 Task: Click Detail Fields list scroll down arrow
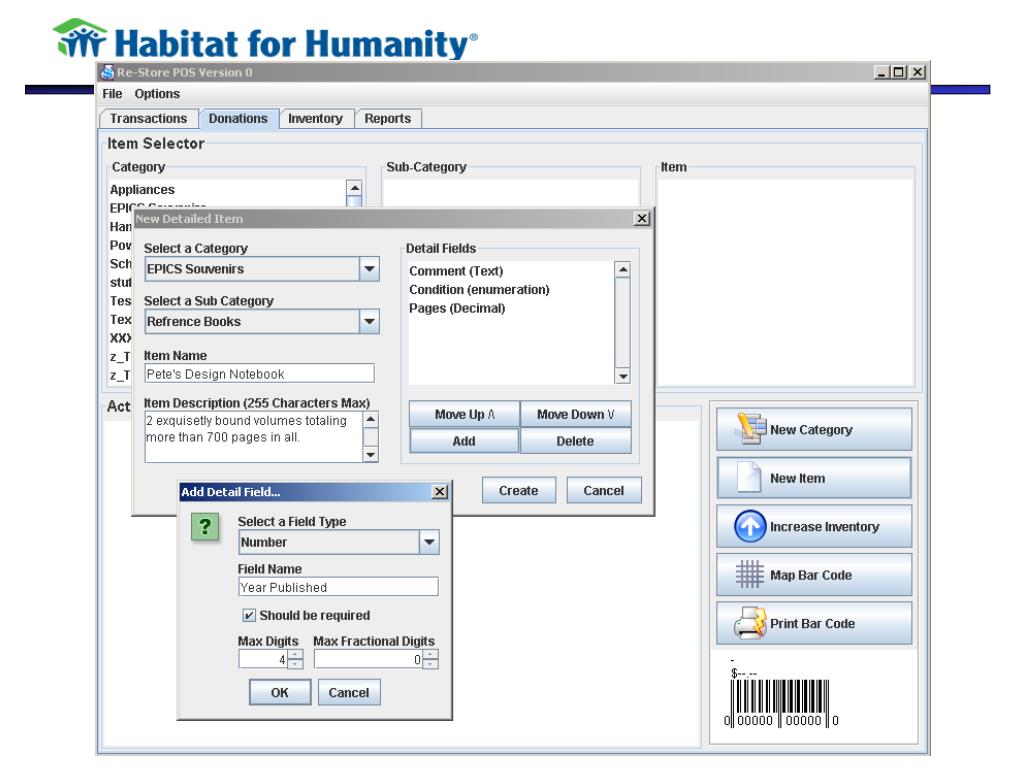623,376
